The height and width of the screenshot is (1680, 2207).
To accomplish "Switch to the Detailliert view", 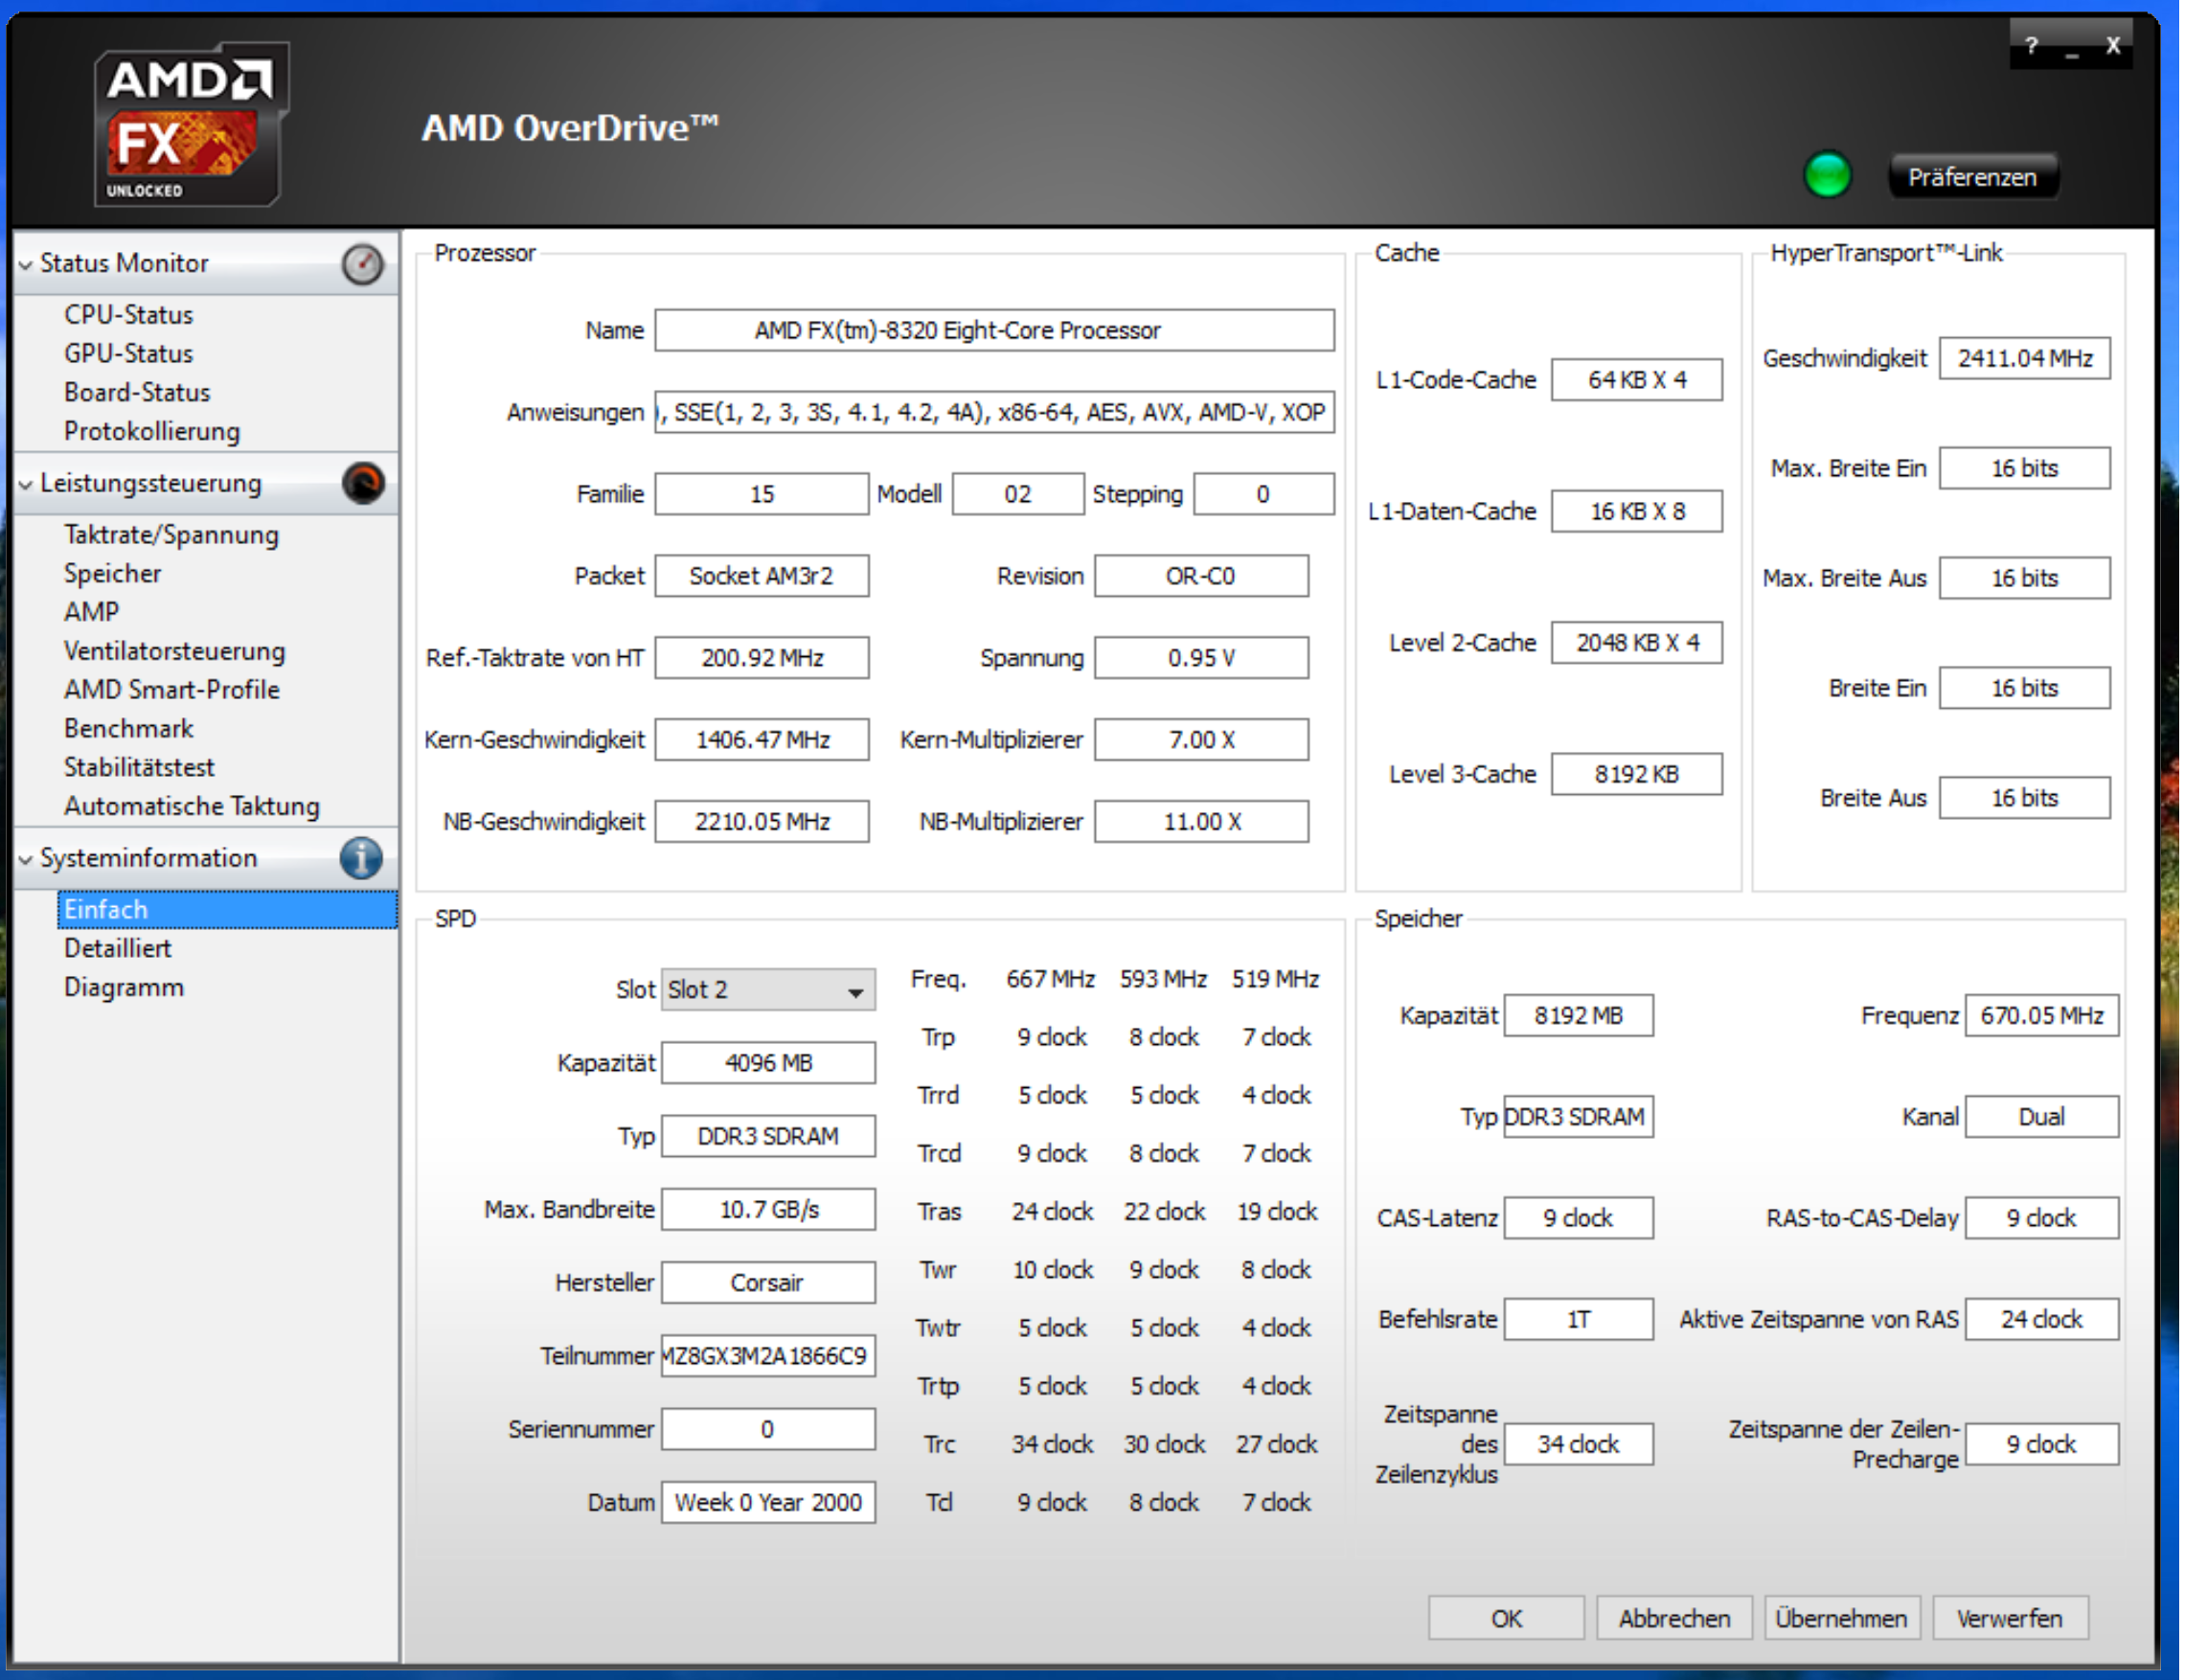I will pos(118,949).
